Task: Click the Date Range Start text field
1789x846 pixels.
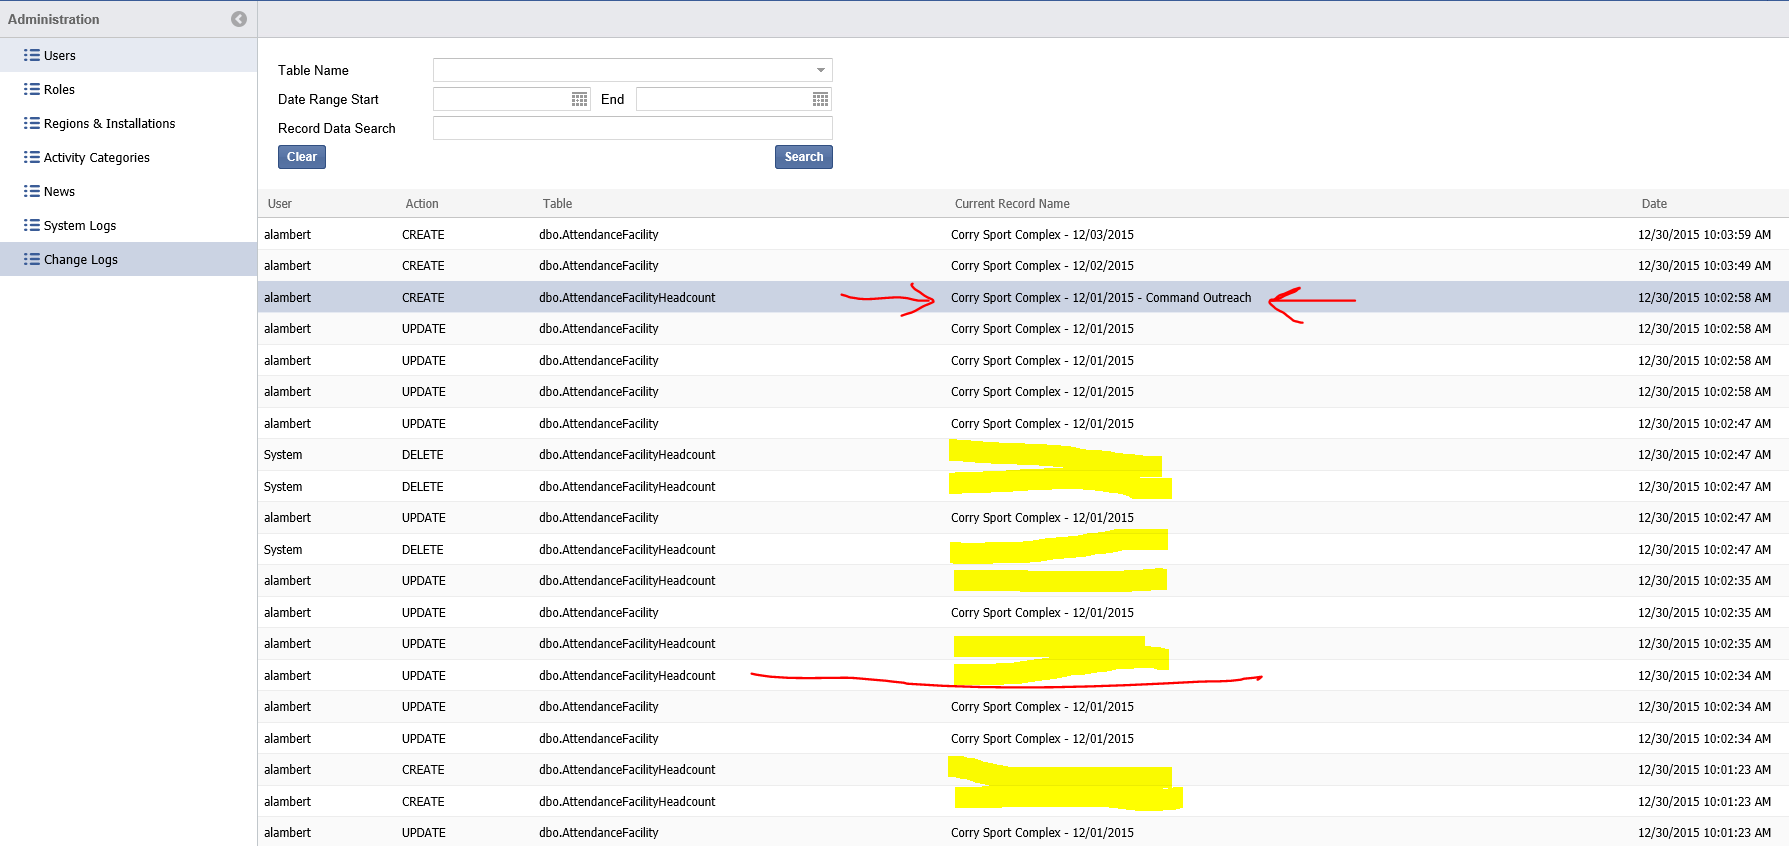Action: (x=500, y=99)
